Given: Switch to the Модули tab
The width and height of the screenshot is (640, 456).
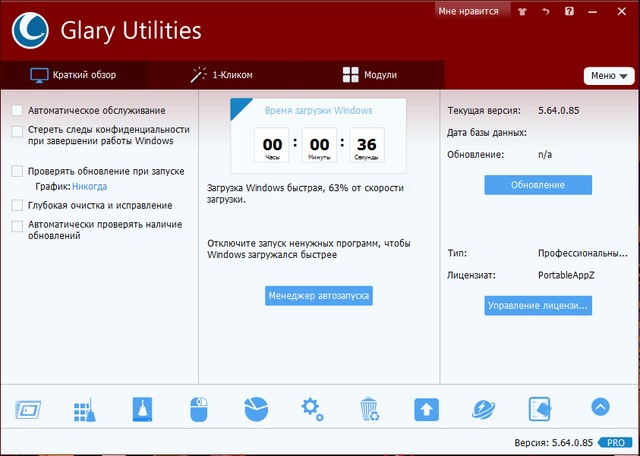Looking at the screenshot, I should coord(370,75).
